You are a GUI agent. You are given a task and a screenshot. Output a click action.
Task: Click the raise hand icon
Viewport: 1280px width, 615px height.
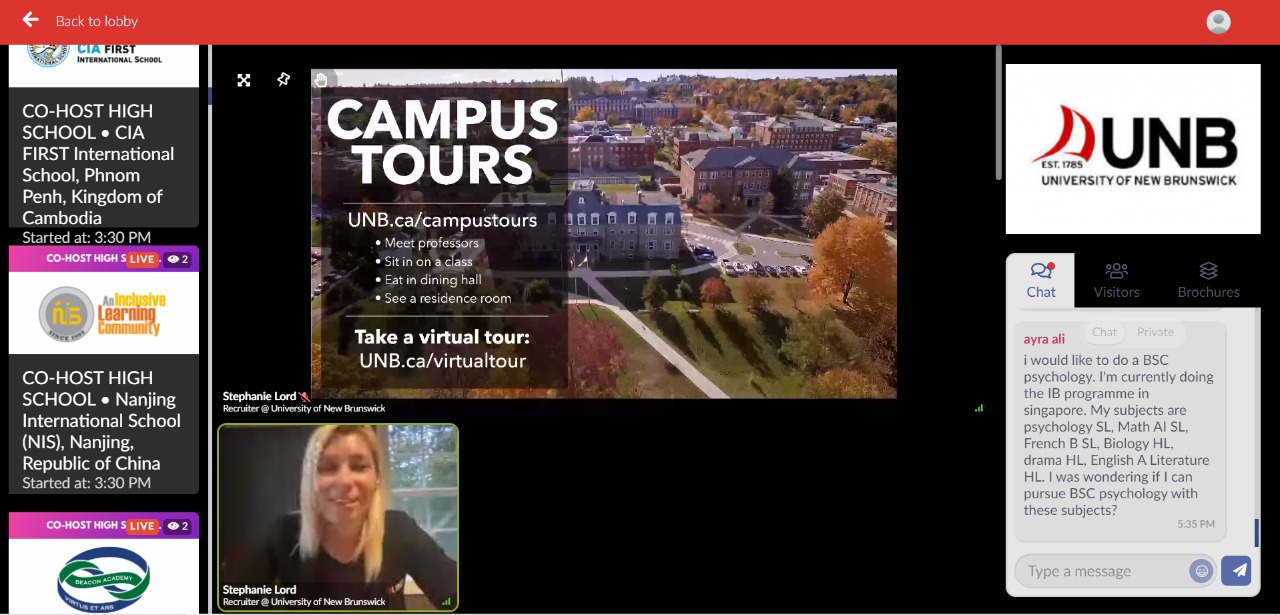tap(321, 80)
